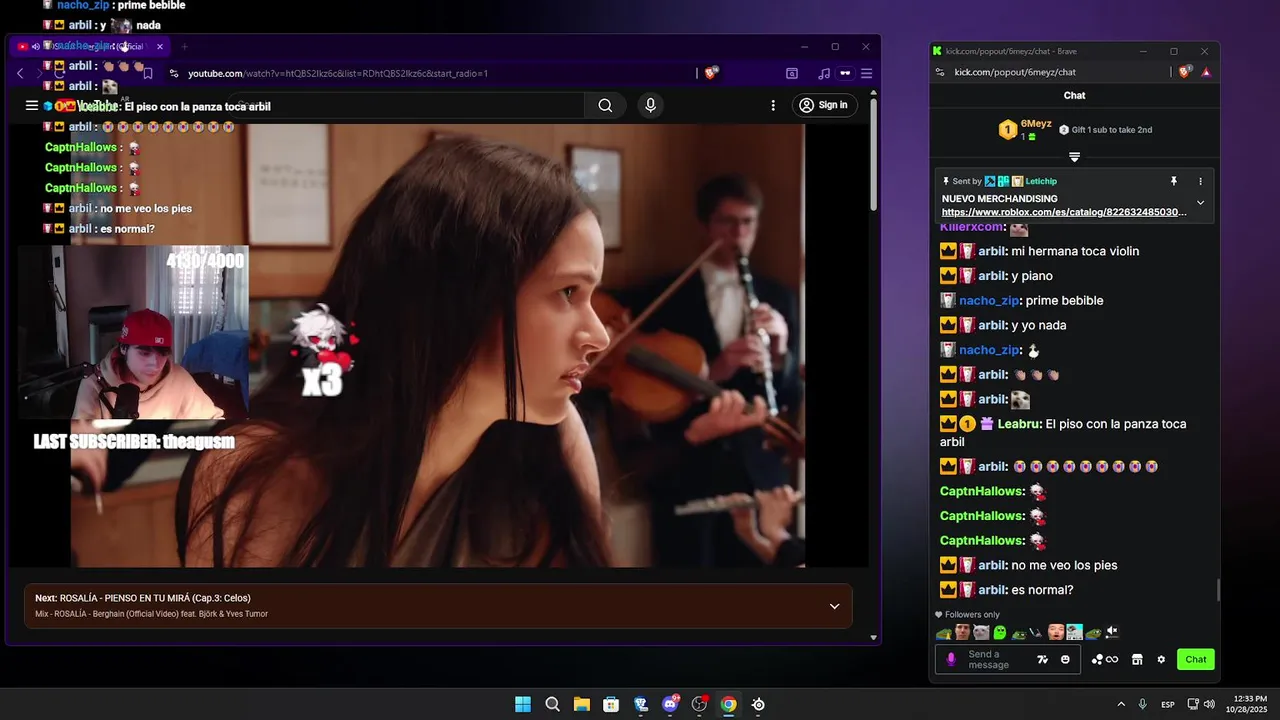Viewport: 1280px width, 720px height.
Task: Open Brave main menu in YouTube window
Action: tap(866, 73)
